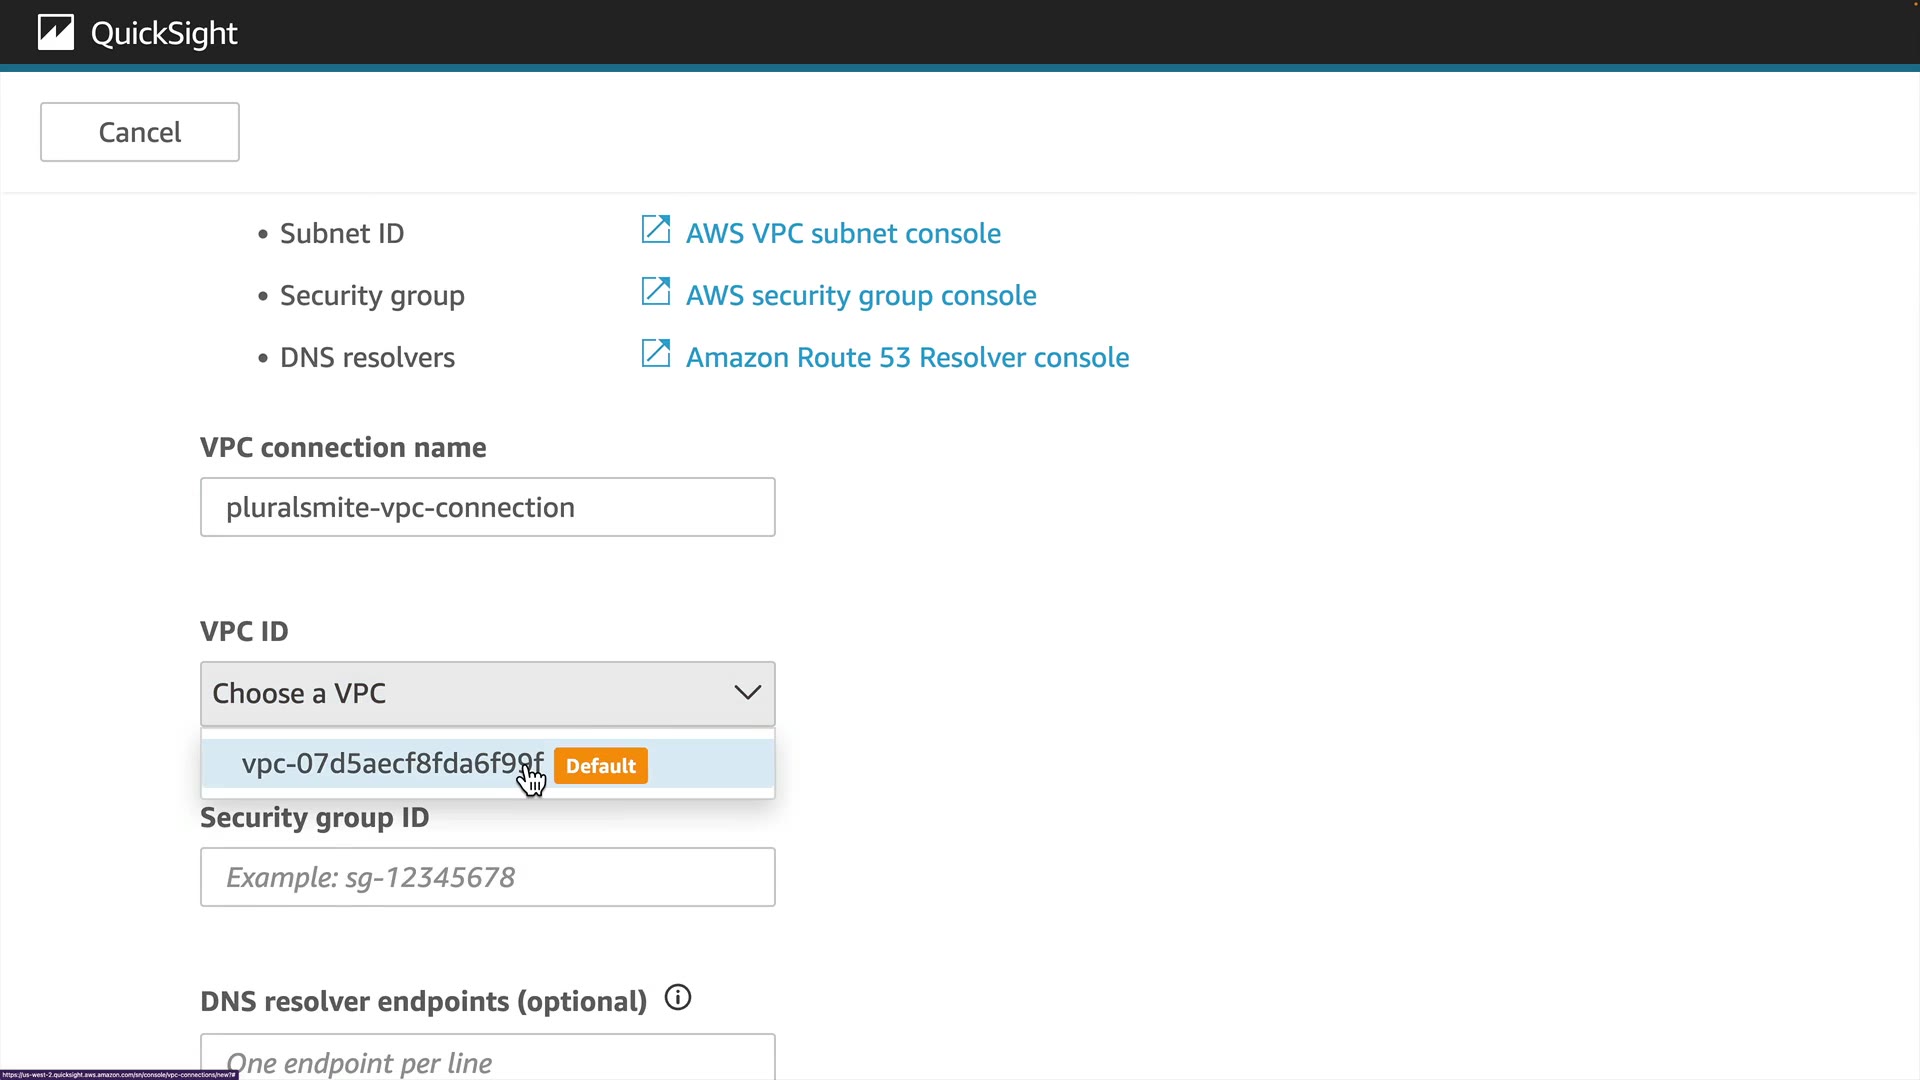Click external-link icon beside VPC subnet console

point(655,230)
